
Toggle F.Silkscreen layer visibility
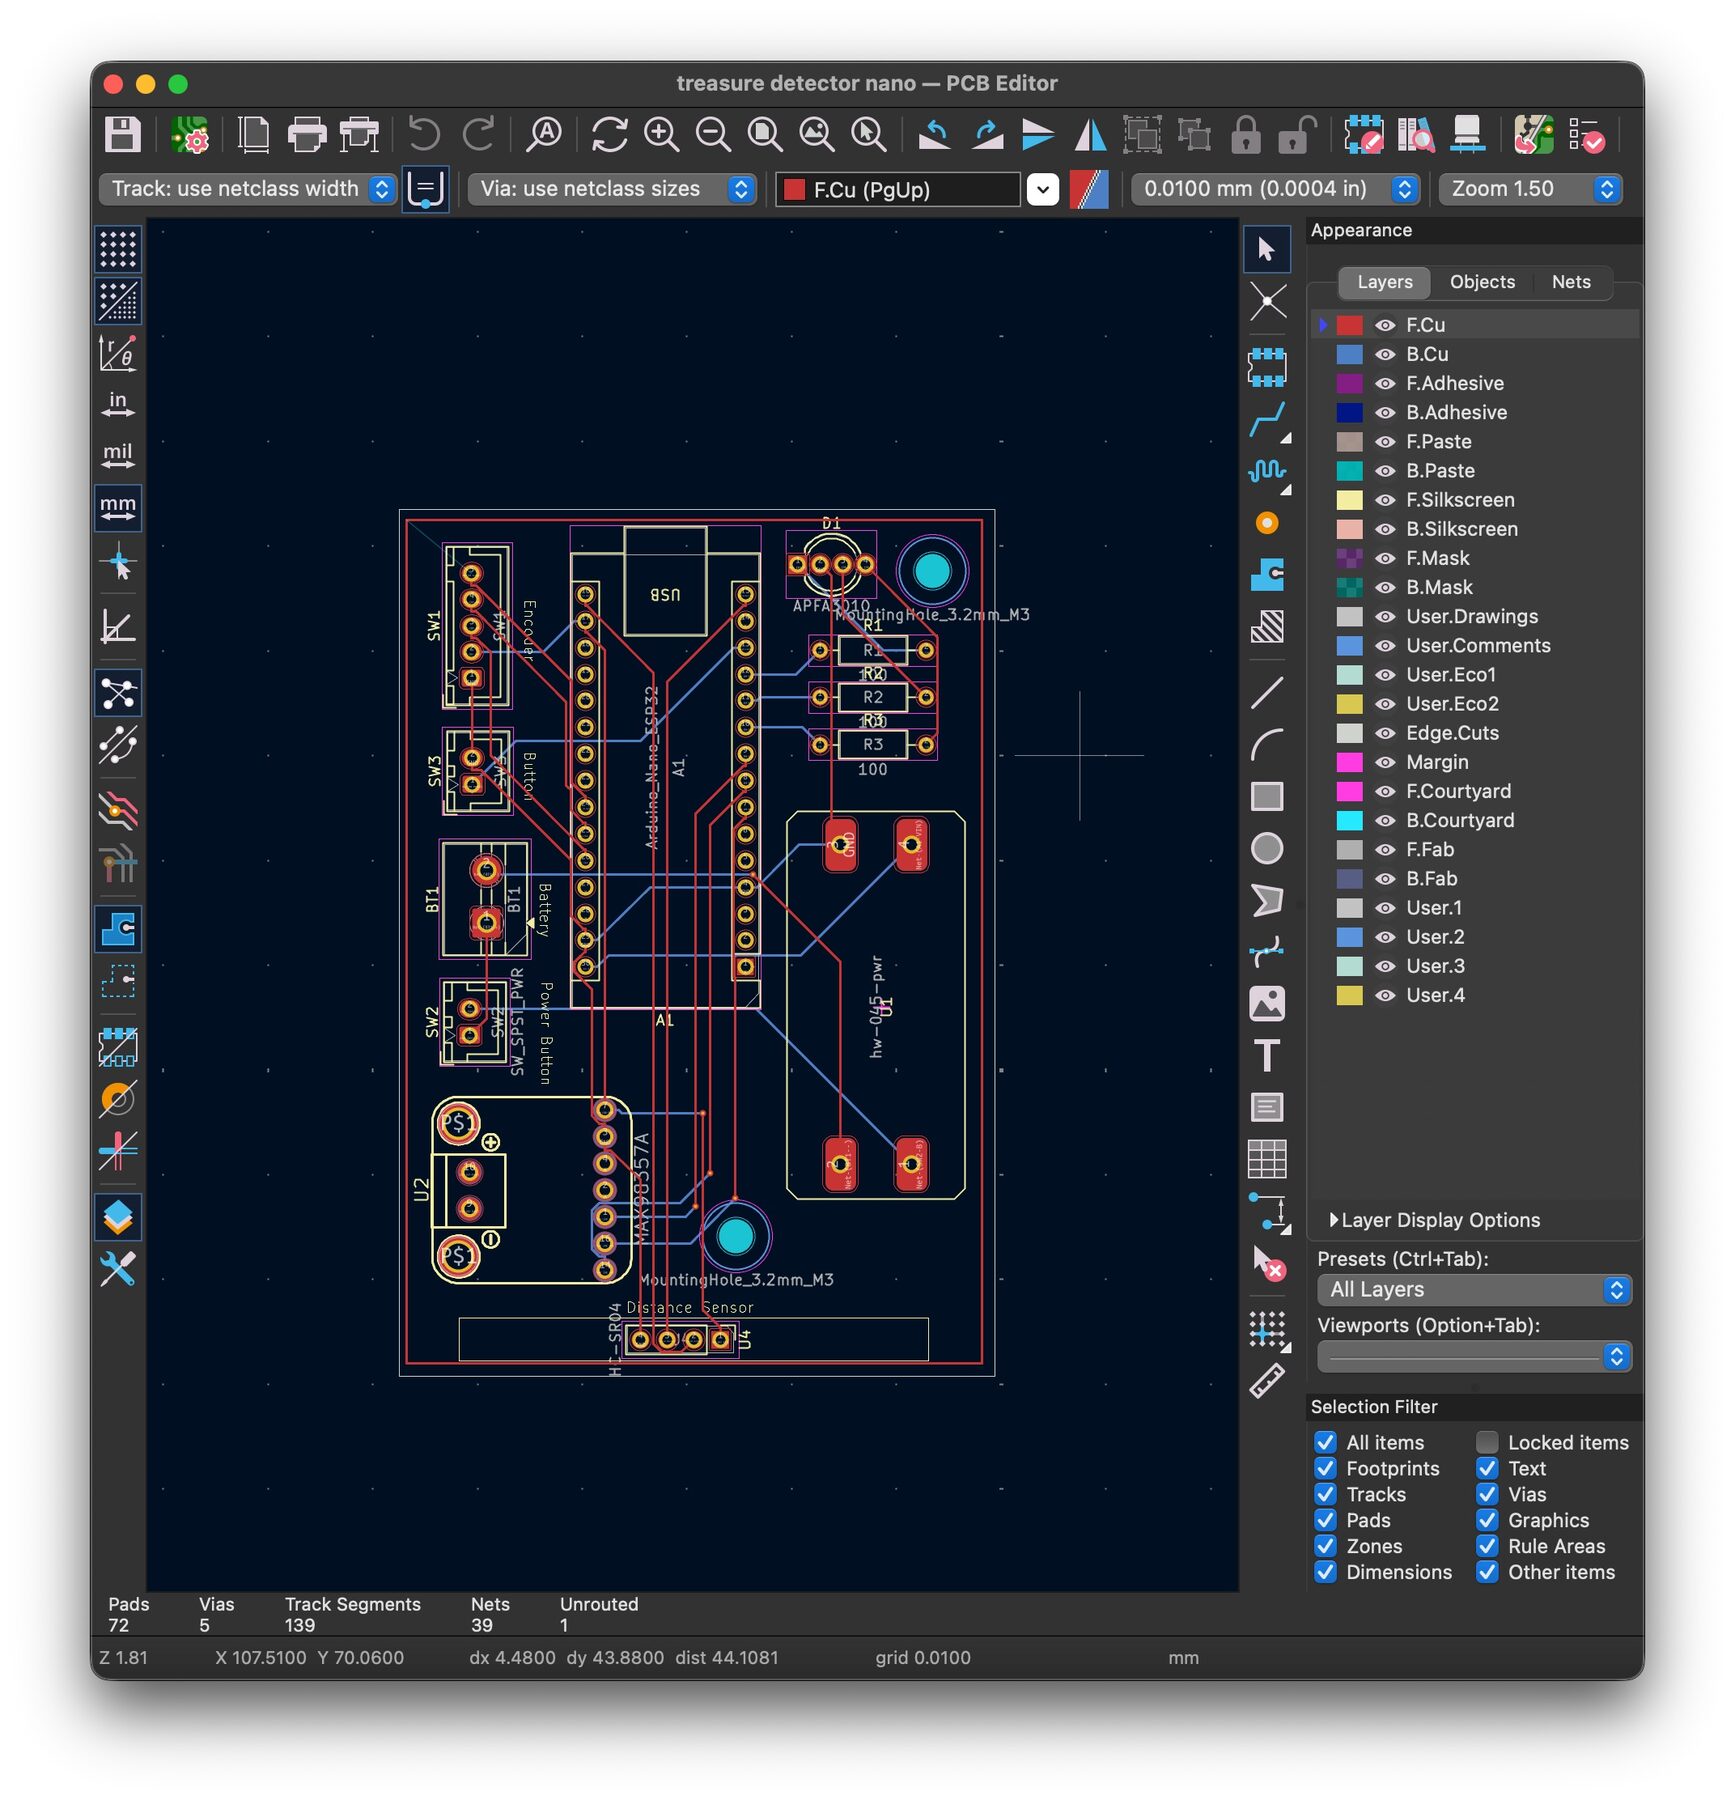point(1385,500)
